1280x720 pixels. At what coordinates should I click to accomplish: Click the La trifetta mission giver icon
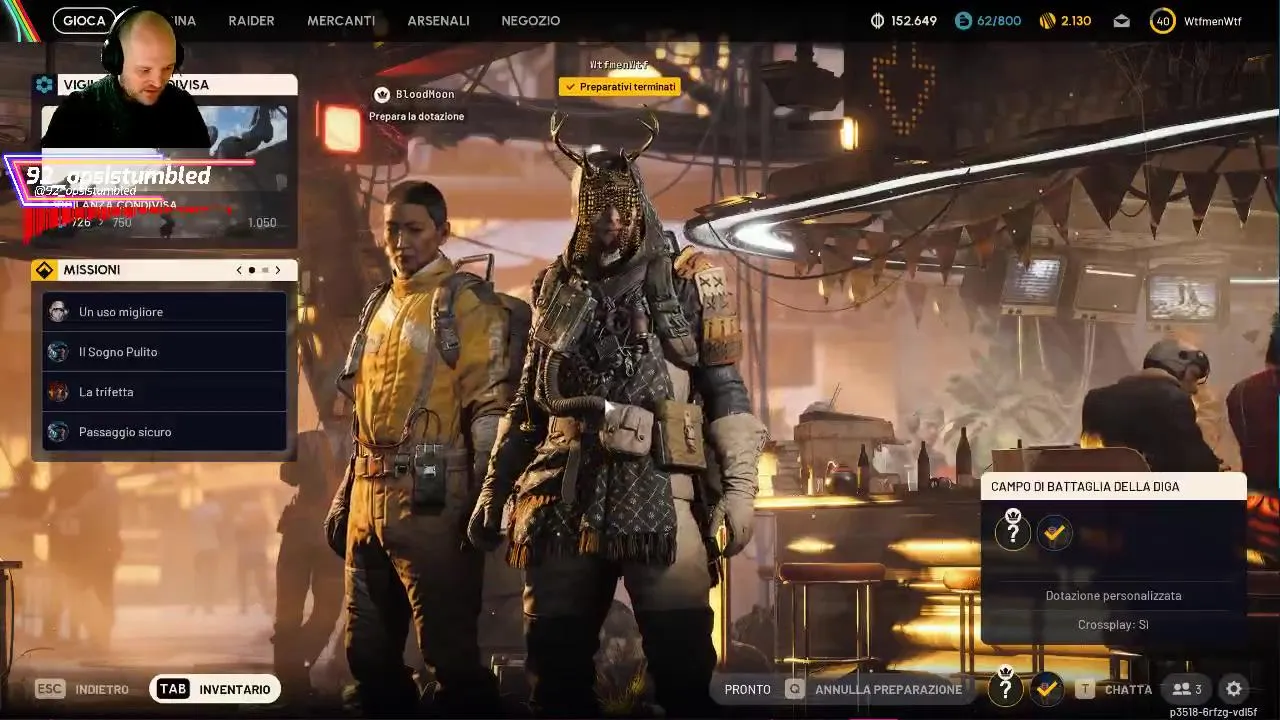pyautogui.click(x=59, y=392)
